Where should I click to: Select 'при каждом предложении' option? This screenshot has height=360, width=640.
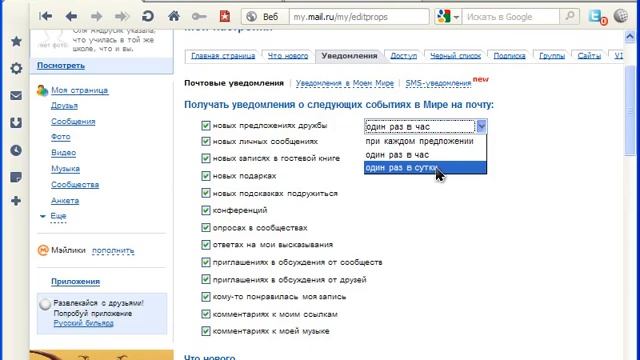point(425,141)
